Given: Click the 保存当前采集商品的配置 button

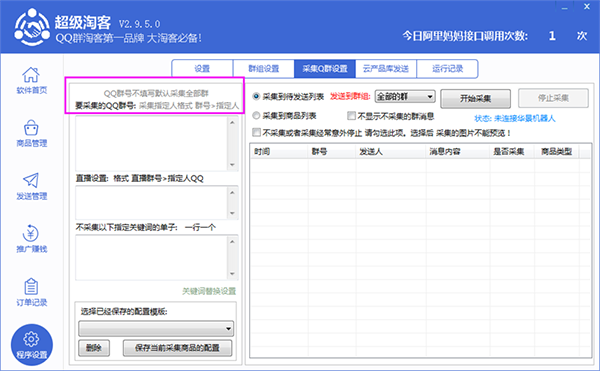Looking at the screenshot, I should (177, 348).
